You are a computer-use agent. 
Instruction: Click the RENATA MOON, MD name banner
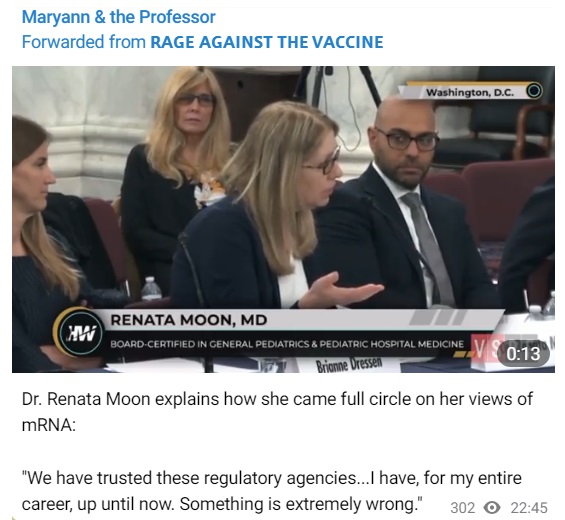coord(188,320)
